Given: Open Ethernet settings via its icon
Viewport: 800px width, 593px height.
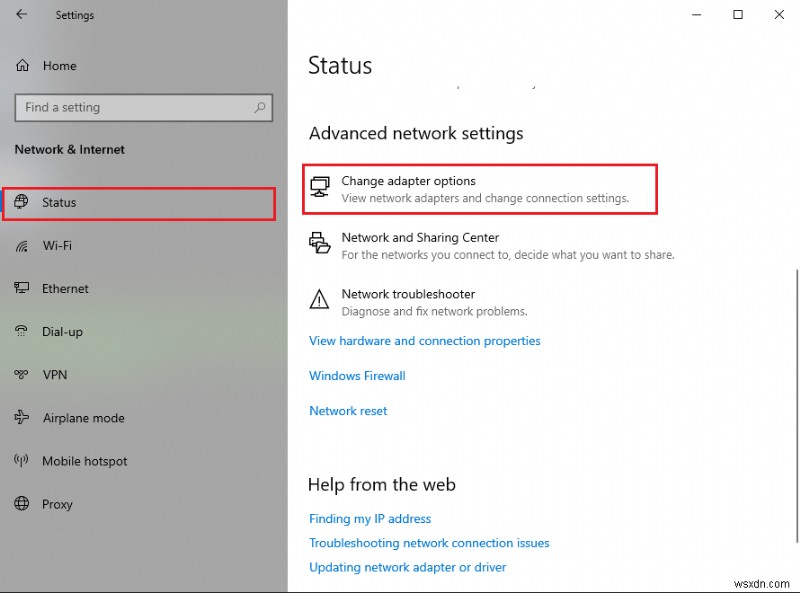Looking at the screenshot, I should point(21,288).
